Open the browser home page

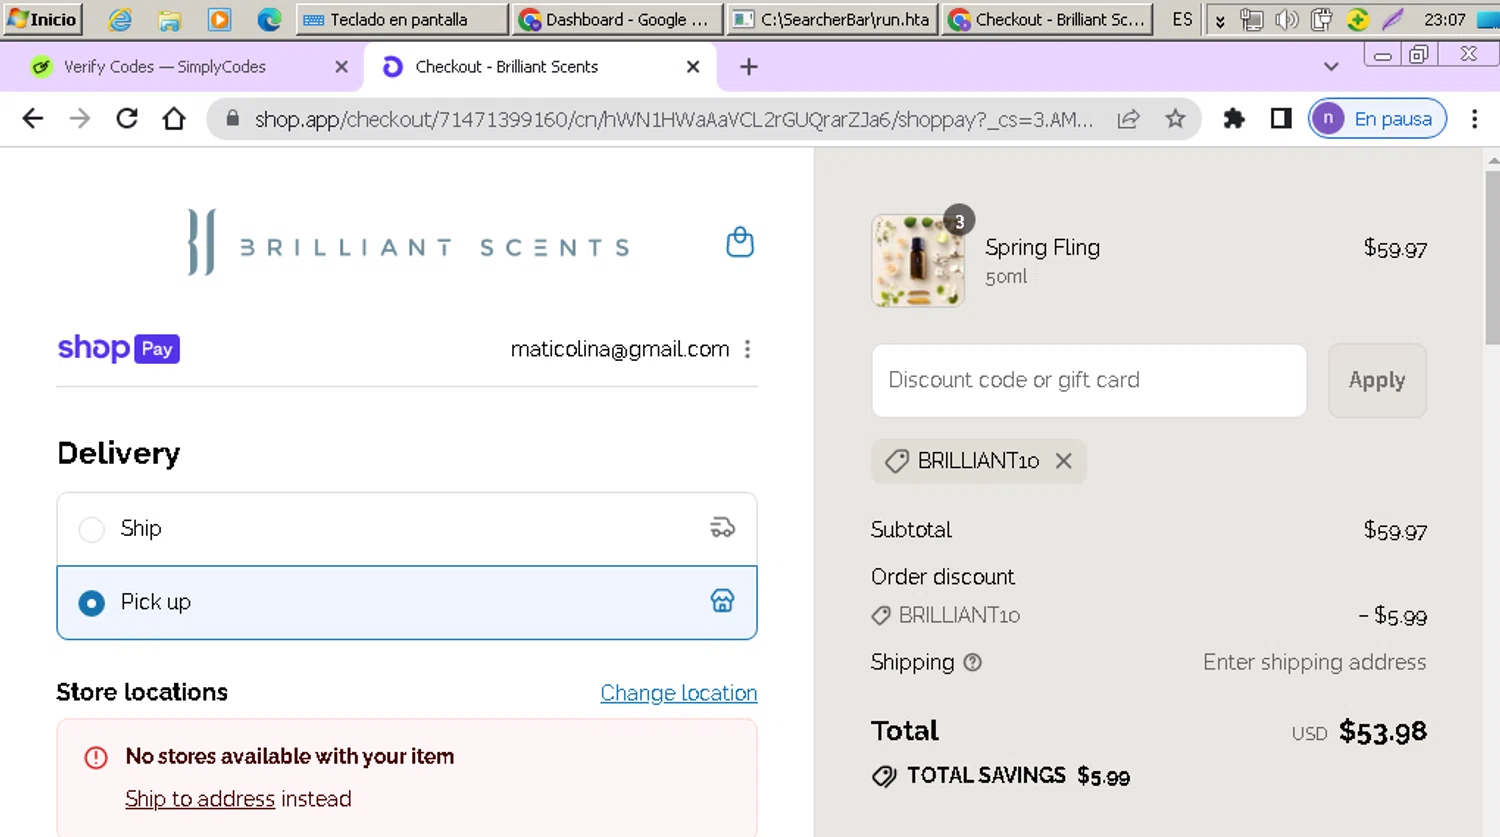(174, 119)
